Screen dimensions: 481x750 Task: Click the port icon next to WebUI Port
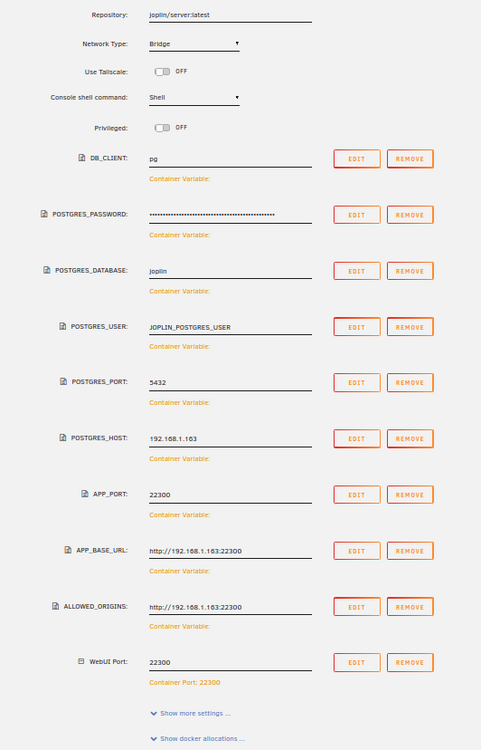(x=81, y=662)
